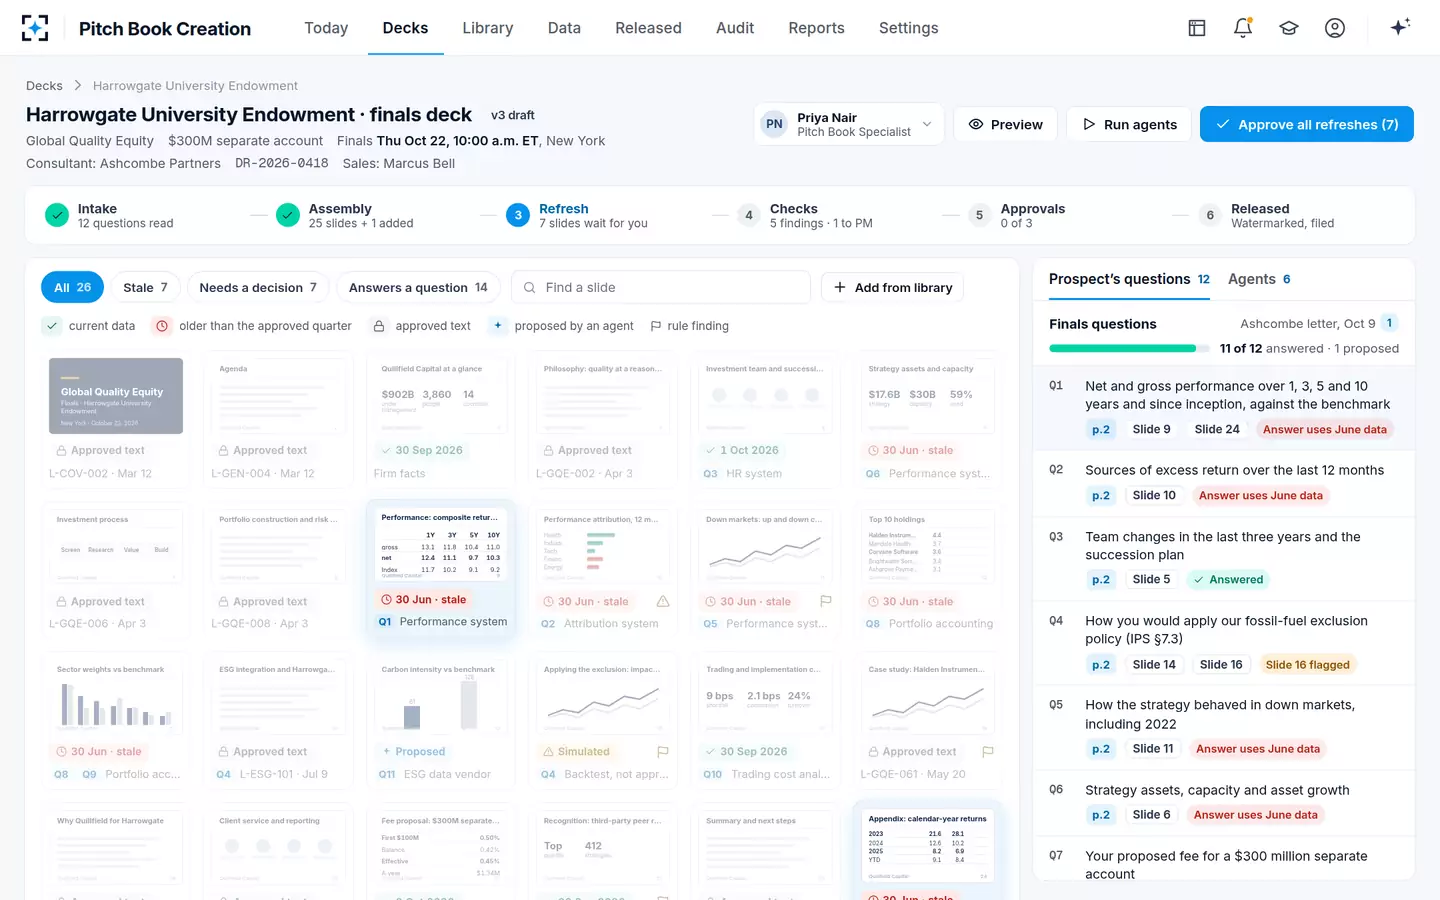Screen dimensions: 1440x900
Task: Click the flag icon on Performance syst... Q5 slide
Action: click(x=825, y=601)
